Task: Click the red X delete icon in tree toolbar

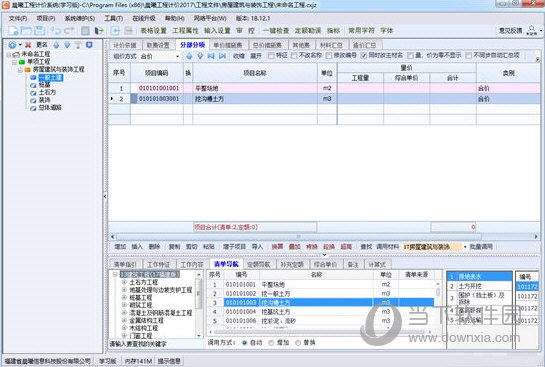Action: (28, 45)
